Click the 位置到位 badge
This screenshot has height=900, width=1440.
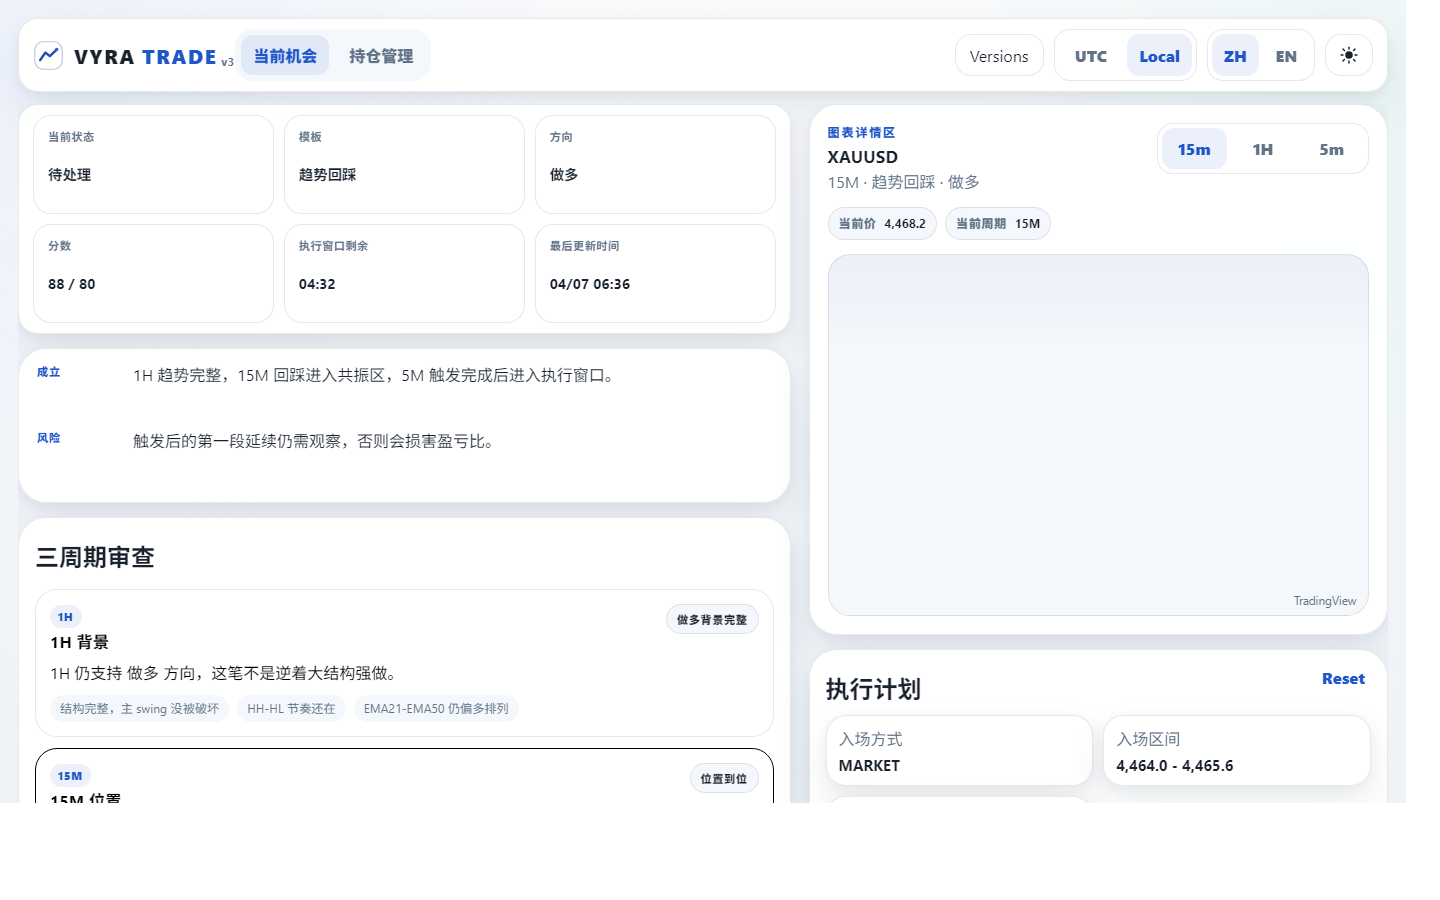pyautogui.click(x=724, y=777)
